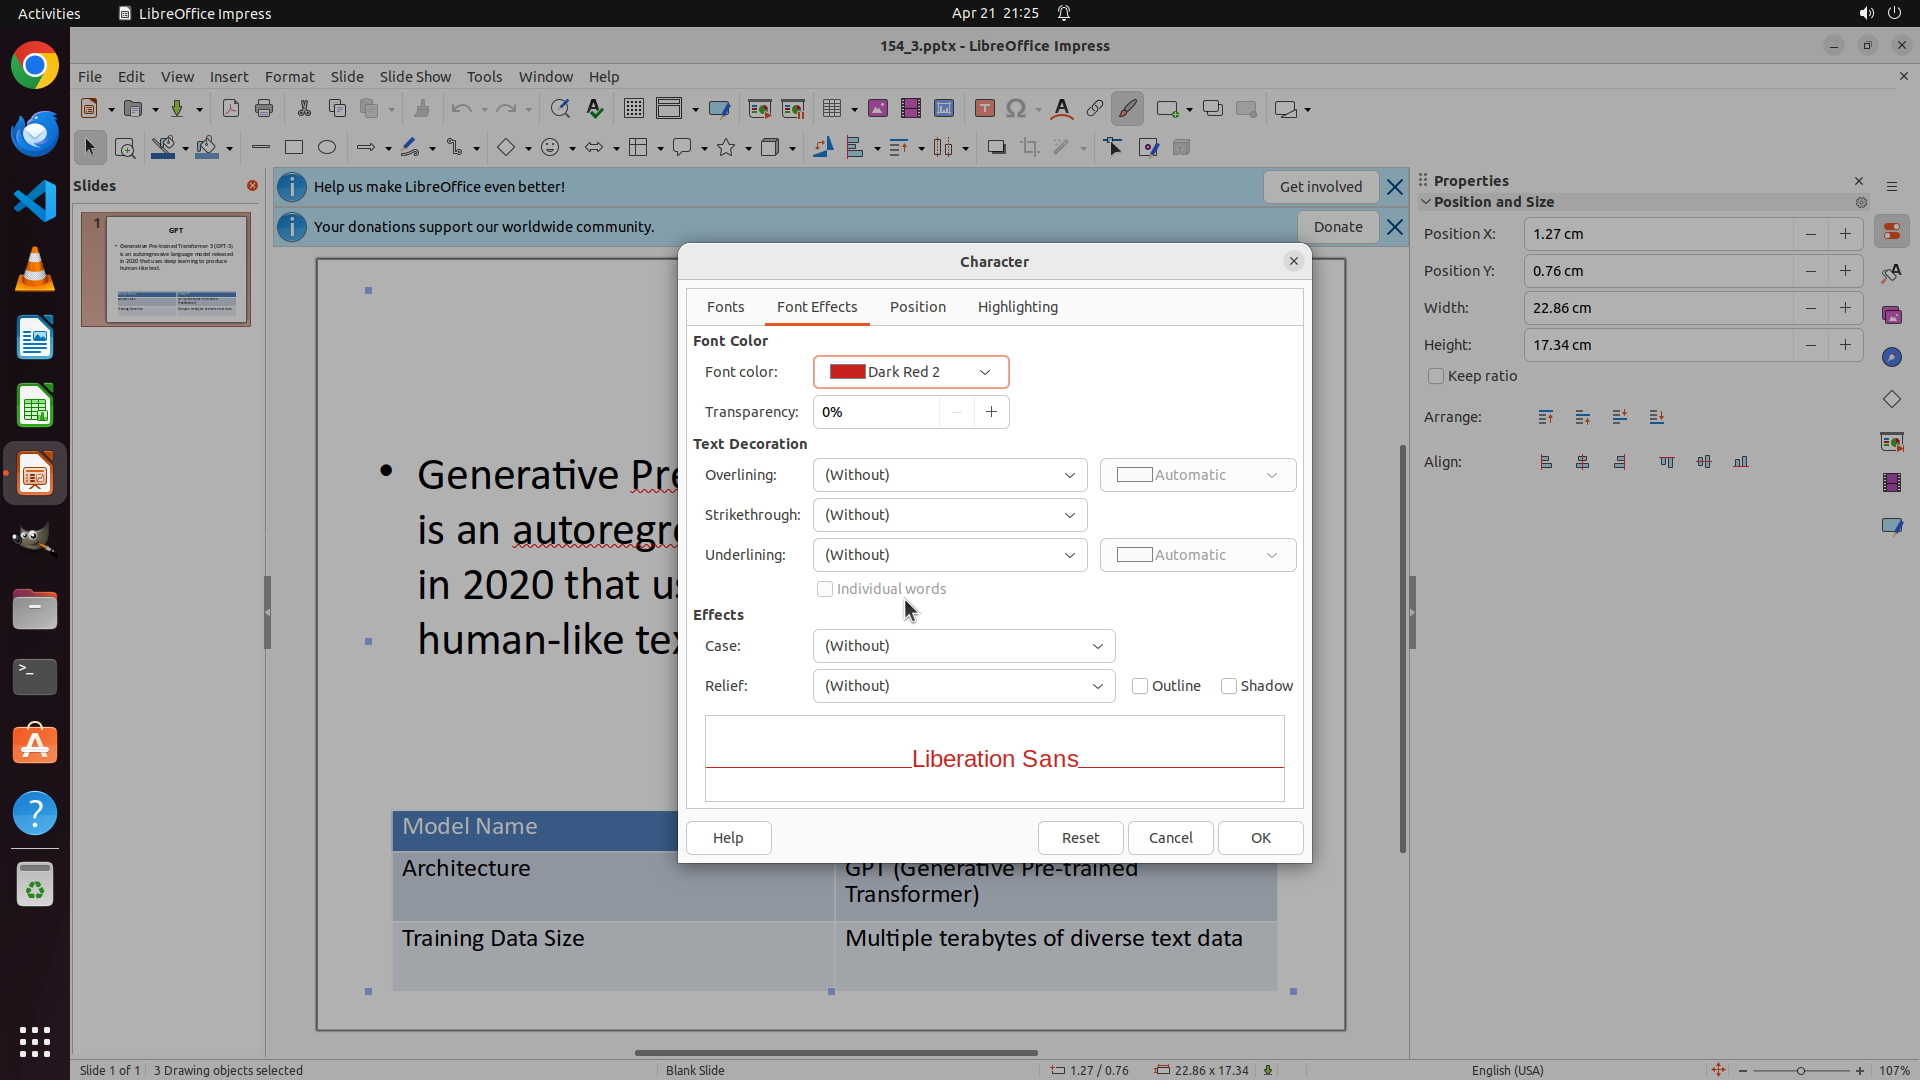The width and height of the screenshot is (1920, 1080).
Task: Open the Dark Red 2 font color picker
Action: pos(910,372)
